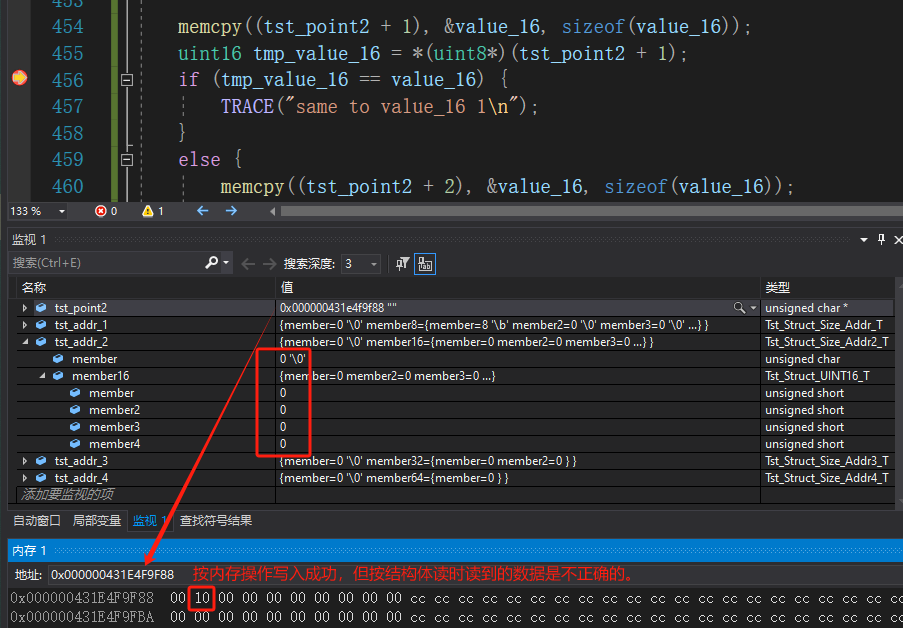
Task: Click the cube icon beside tst_addr_4
Action: pyautogui.click(x=41, y=478)
